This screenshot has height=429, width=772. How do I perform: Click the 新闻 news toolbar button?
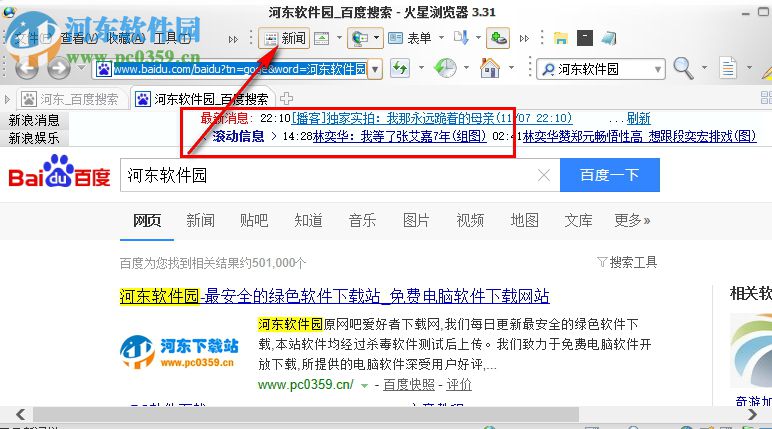pos(284,38)
